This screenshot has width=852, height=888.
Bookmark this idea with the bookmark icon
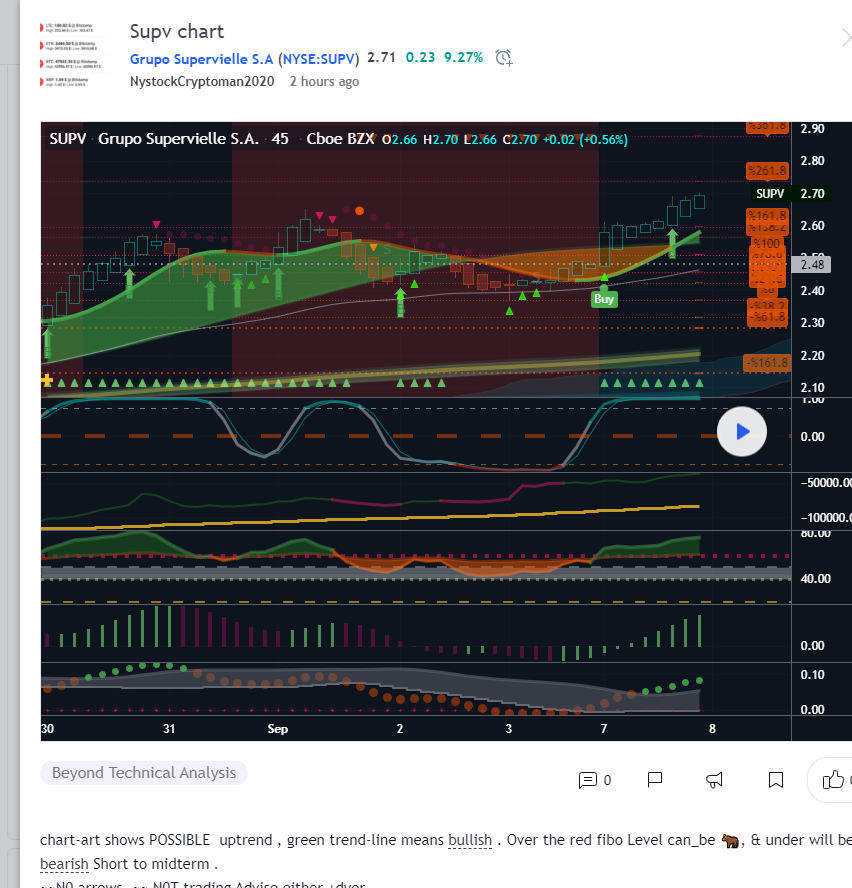(x=776, y=780)
